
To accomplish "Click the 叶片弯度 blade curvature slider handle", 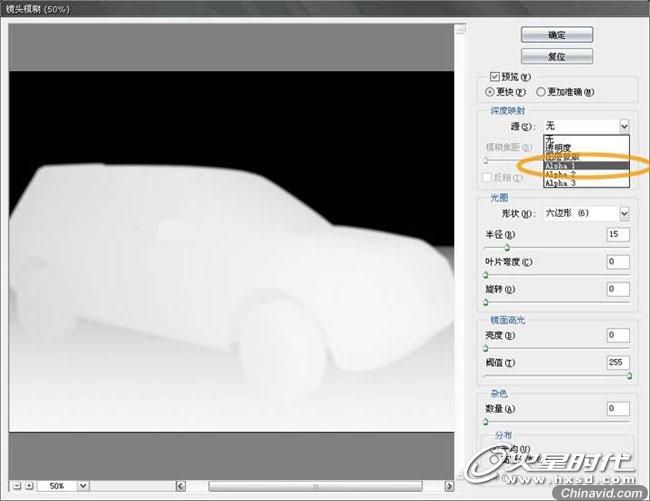I will click(486, 275).
